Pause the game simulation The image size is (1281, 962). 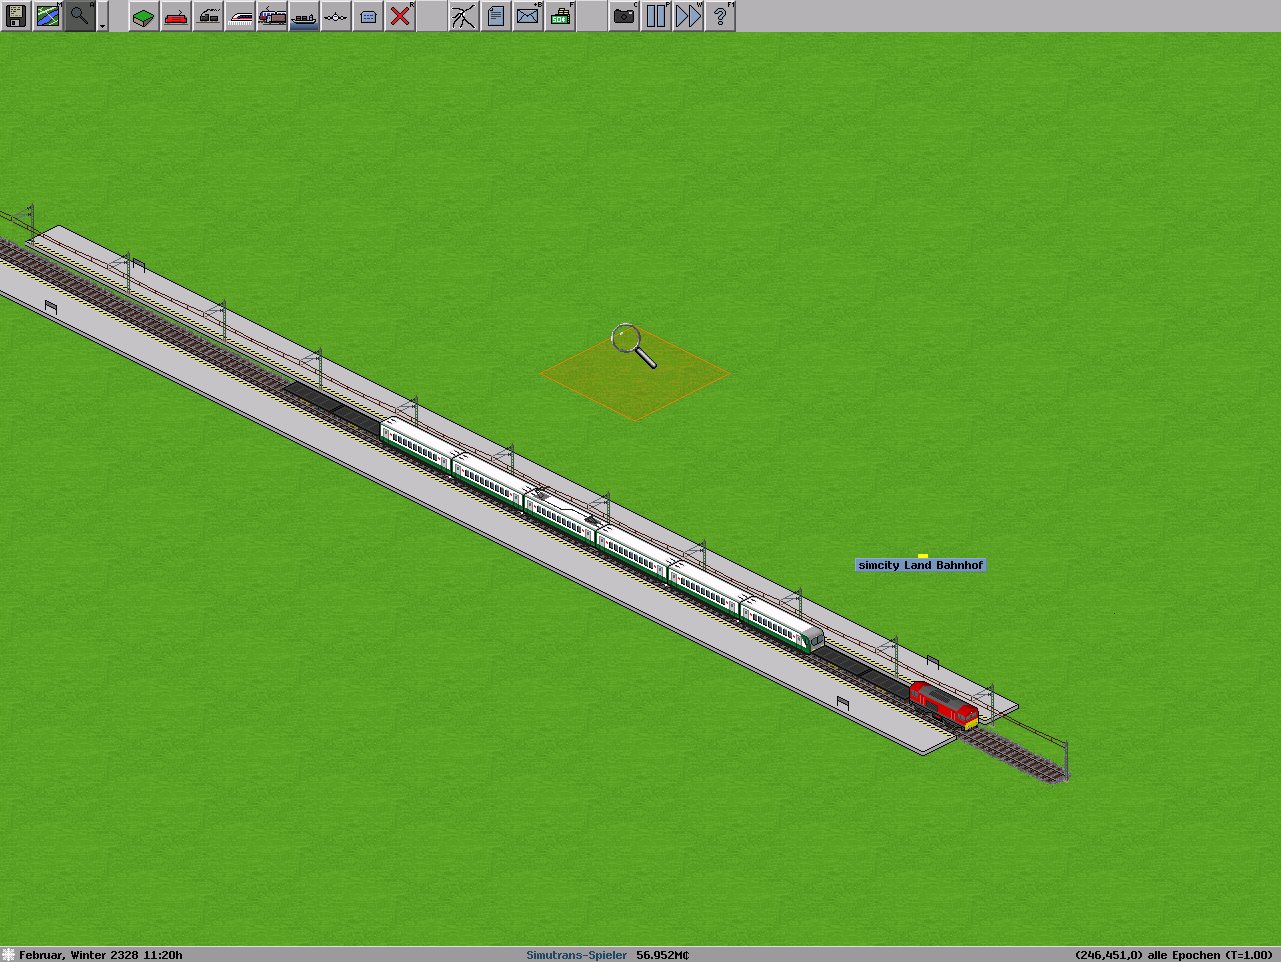(656, 16)
